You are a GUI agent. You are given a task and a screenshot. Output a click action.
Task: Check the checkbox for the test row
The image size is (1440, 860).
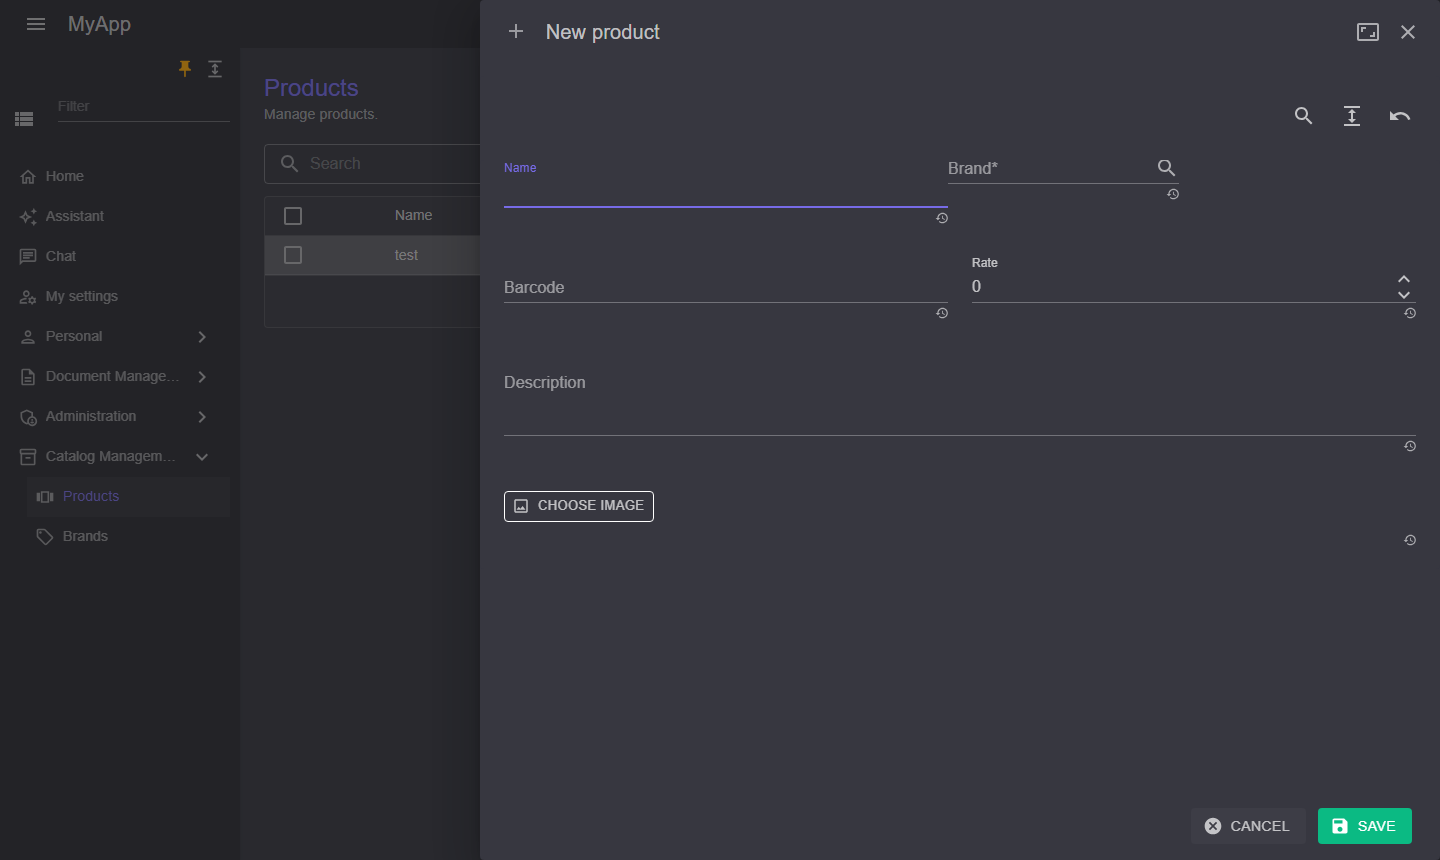[x=293, y=255]
